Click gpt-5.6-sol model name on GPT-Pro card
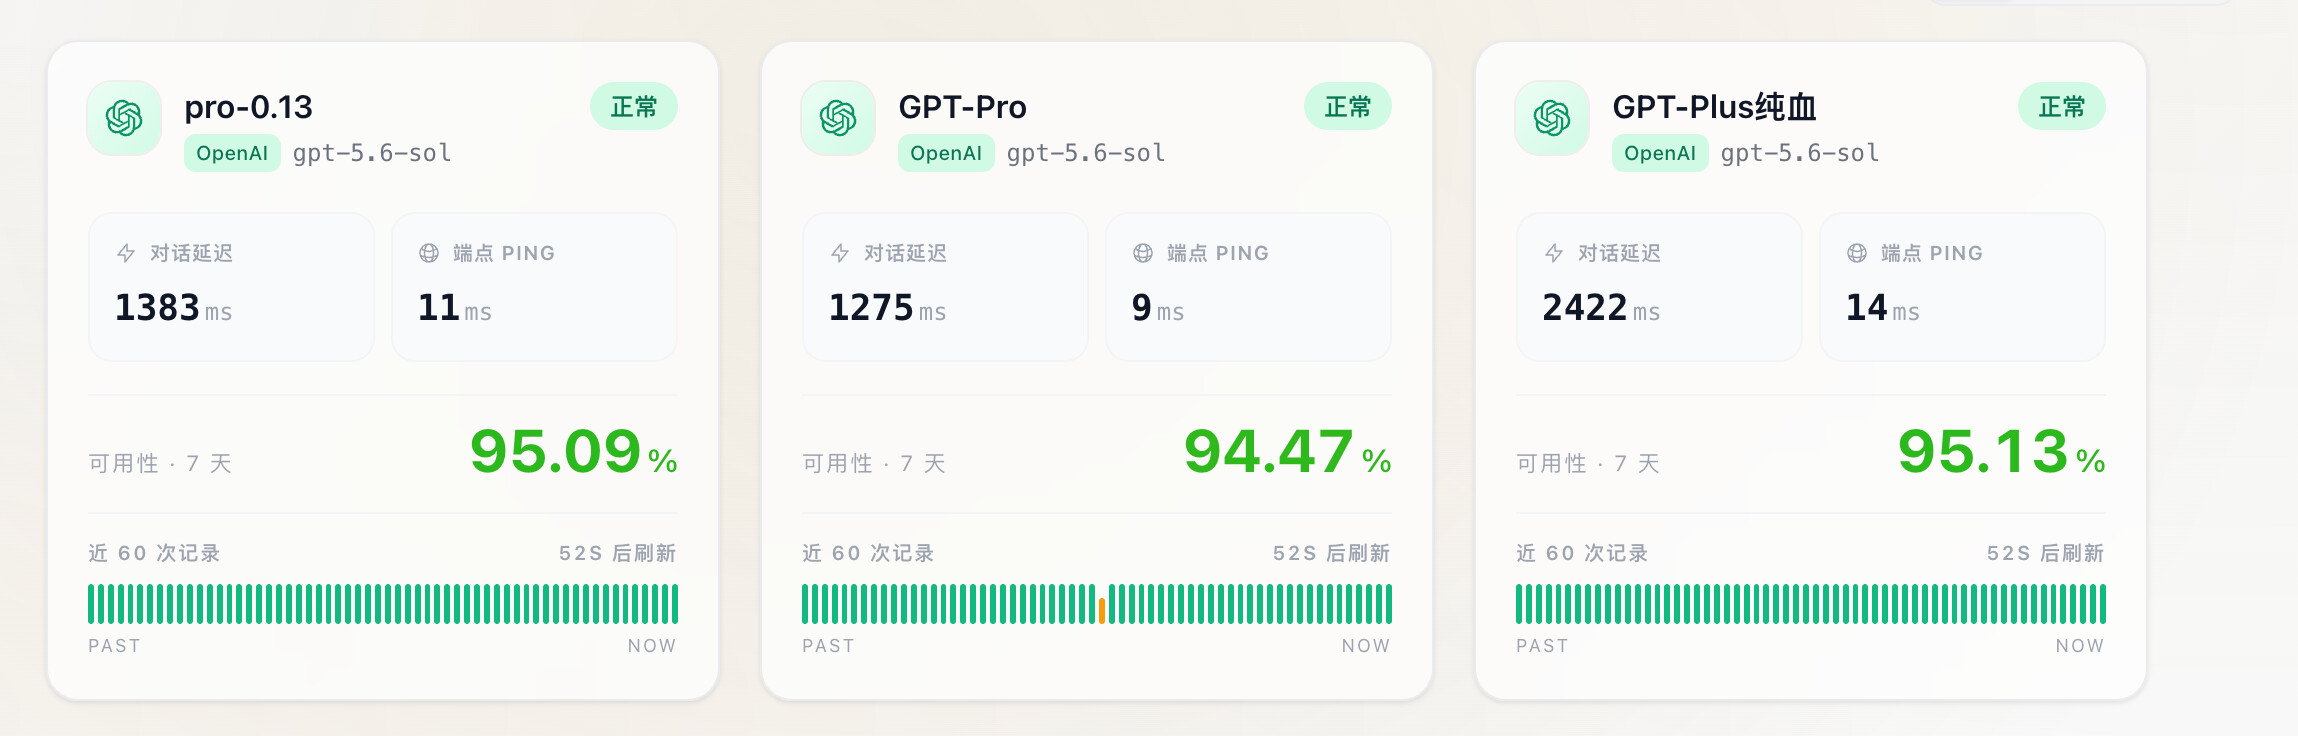Screen dimensions: 2298x736 1086,153
